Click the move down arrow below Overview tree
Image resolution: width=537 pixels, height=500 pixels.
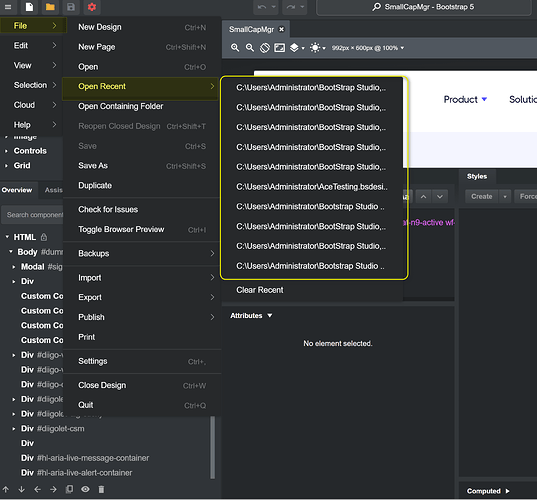22,489
